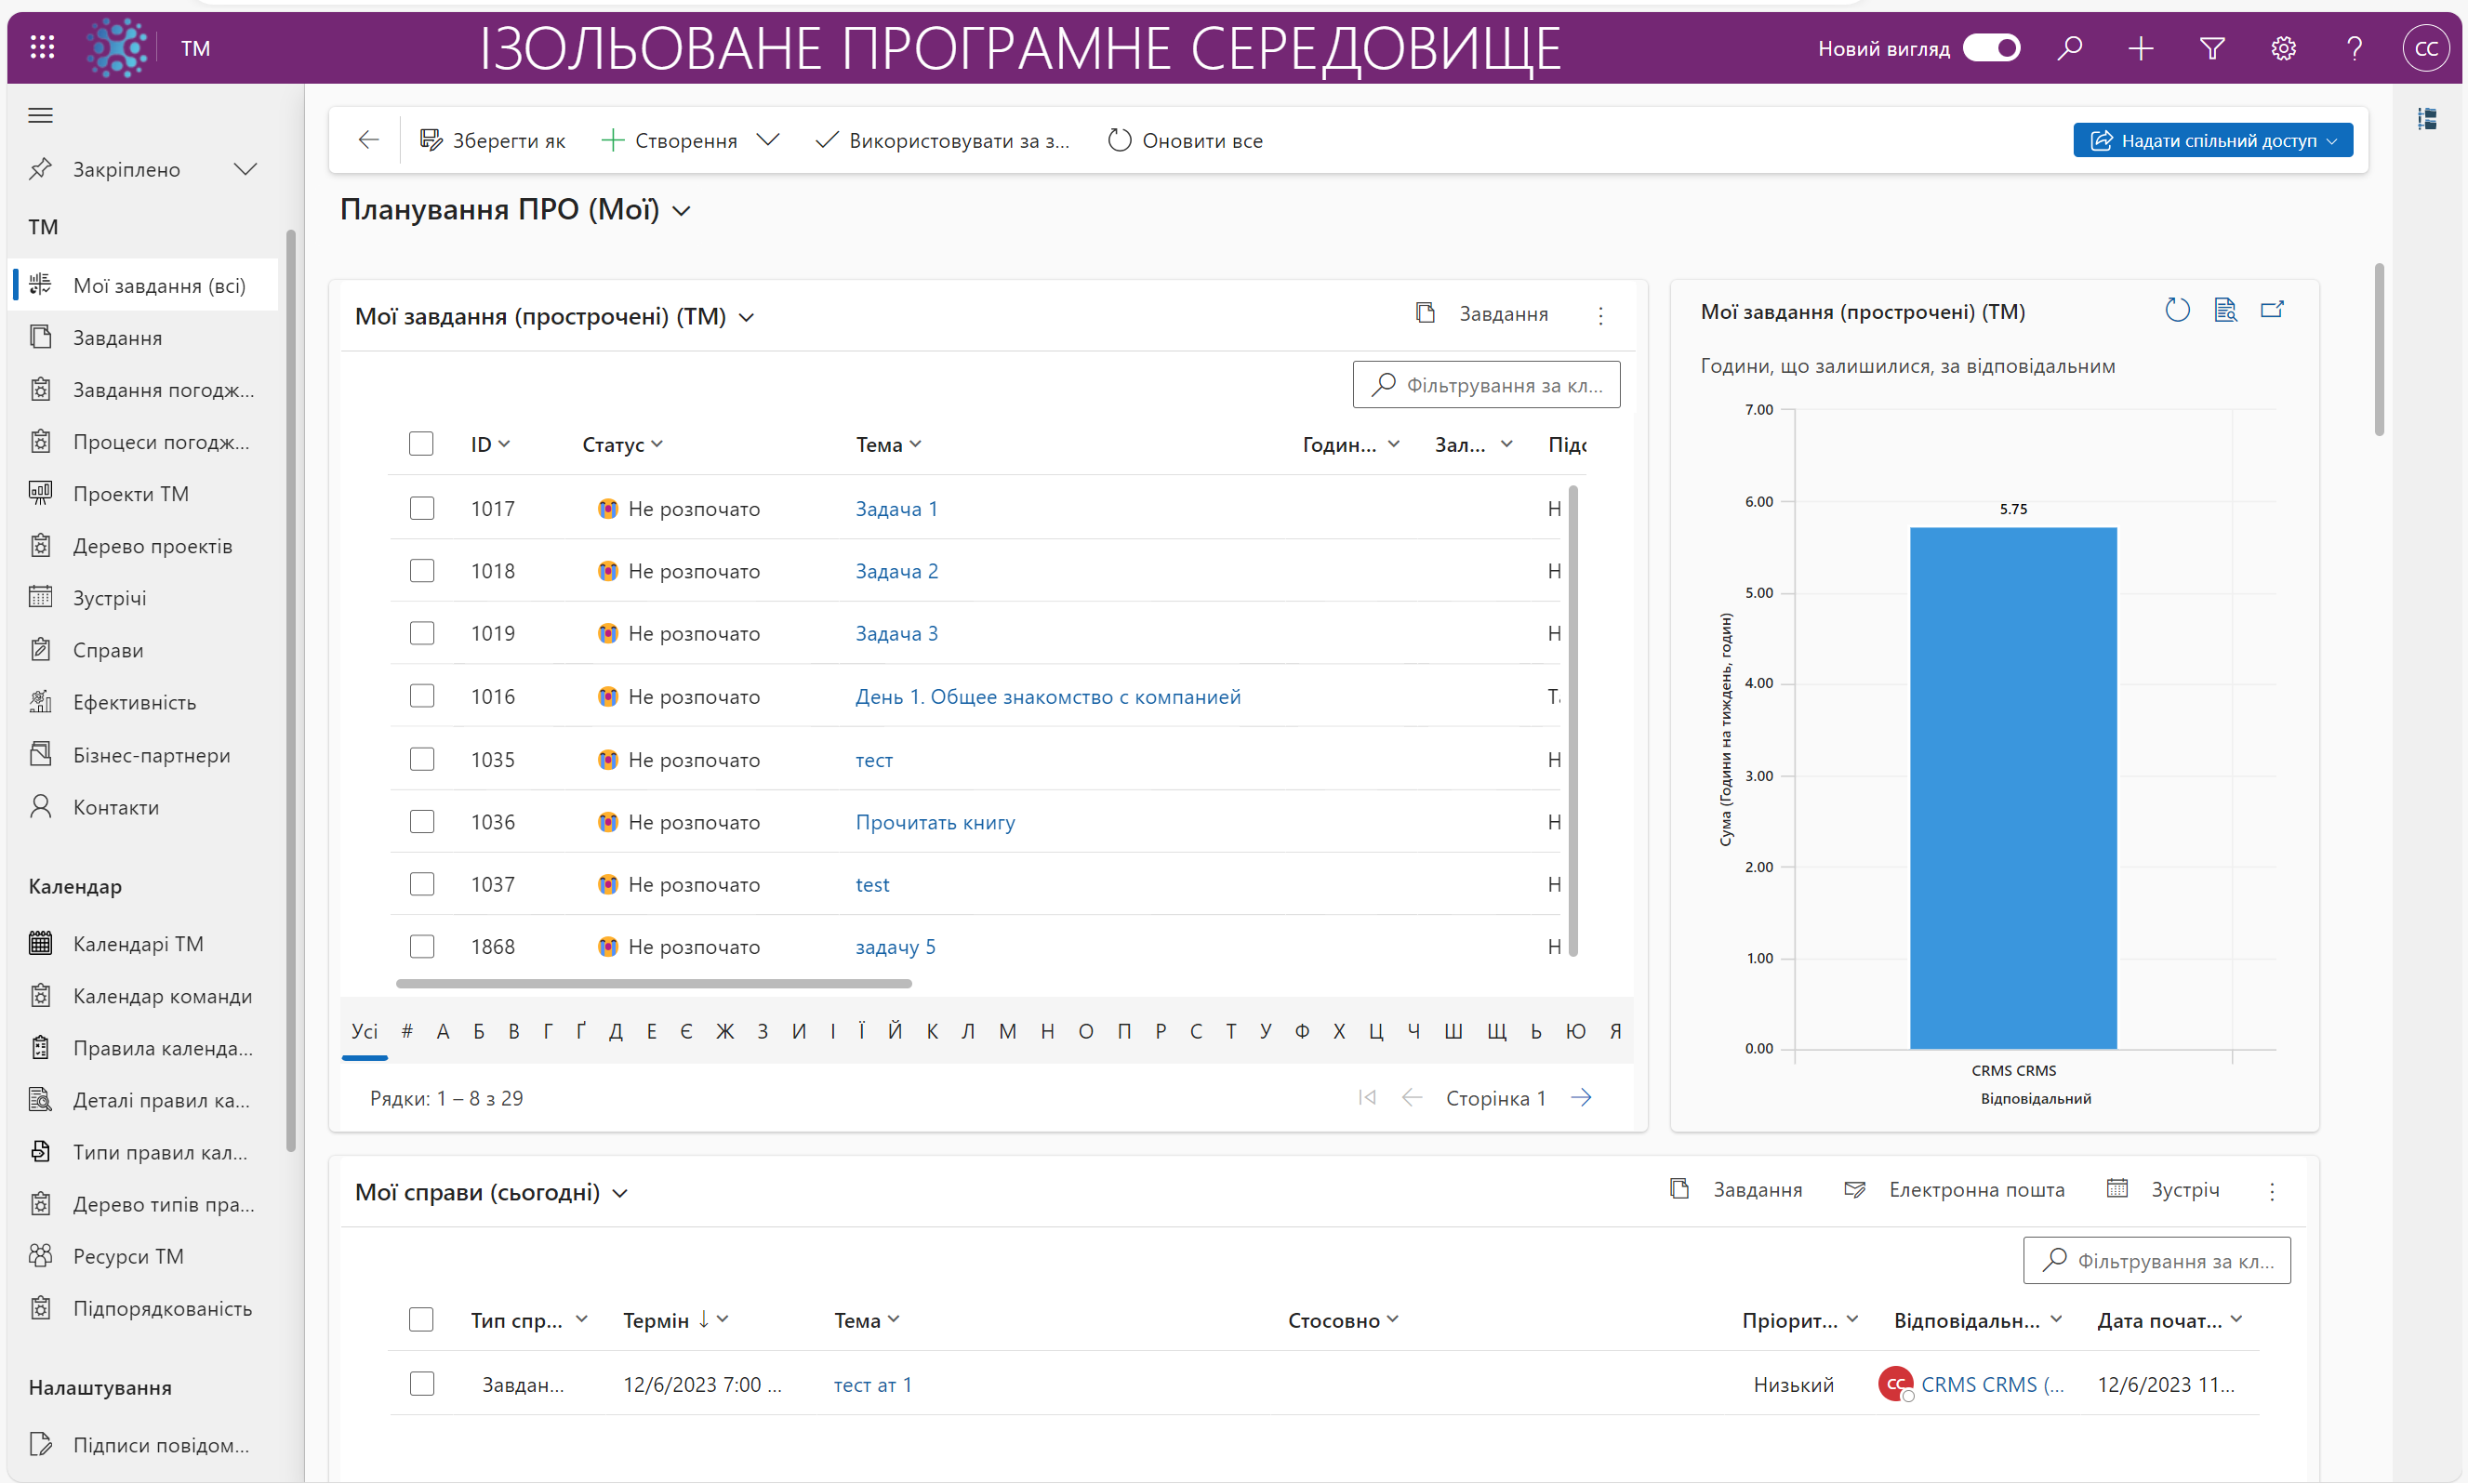2468x1484 pixels.
Task: Tick checkbox for row 1017
Action: pos(422,508)
